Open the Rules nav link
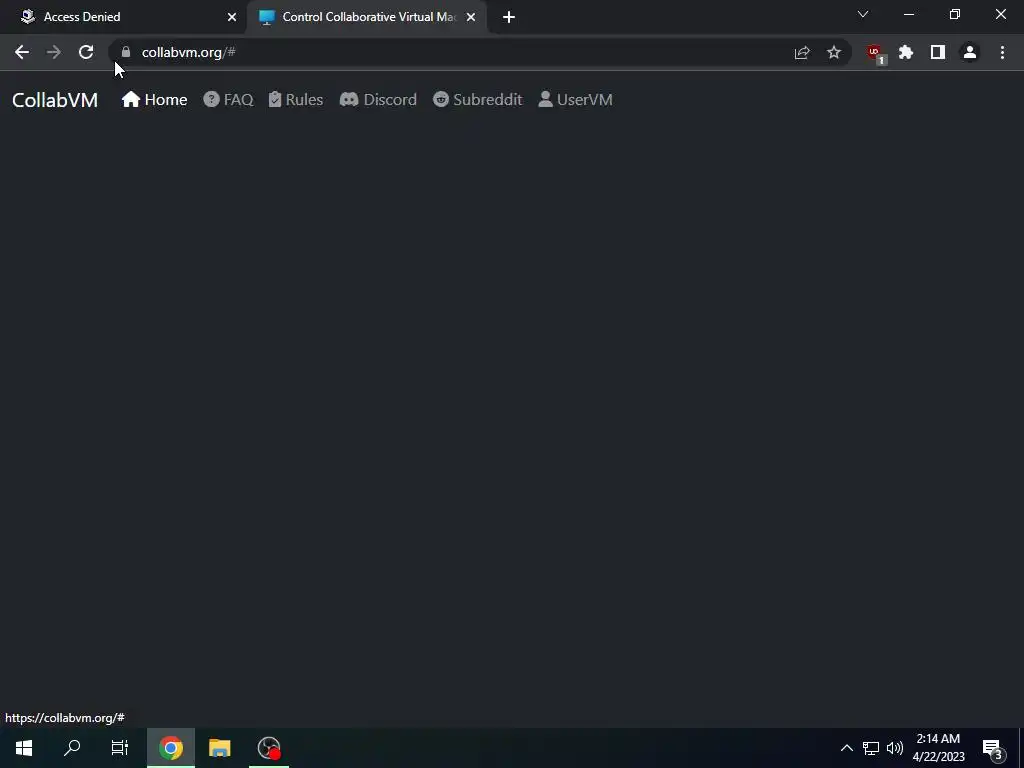This screenshot has width=1024, height=768. point(296,99)
